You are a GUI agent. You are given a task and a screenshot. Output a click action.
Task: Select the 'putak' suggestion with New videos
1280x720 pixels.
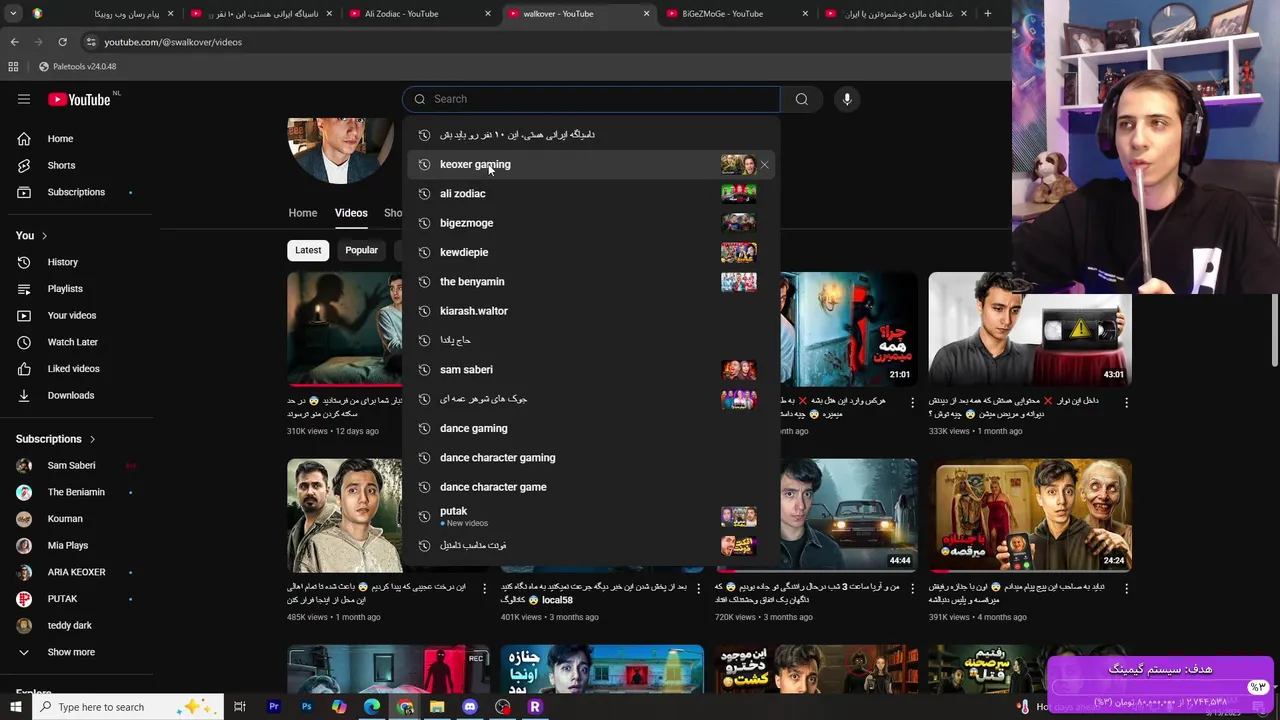591,516
